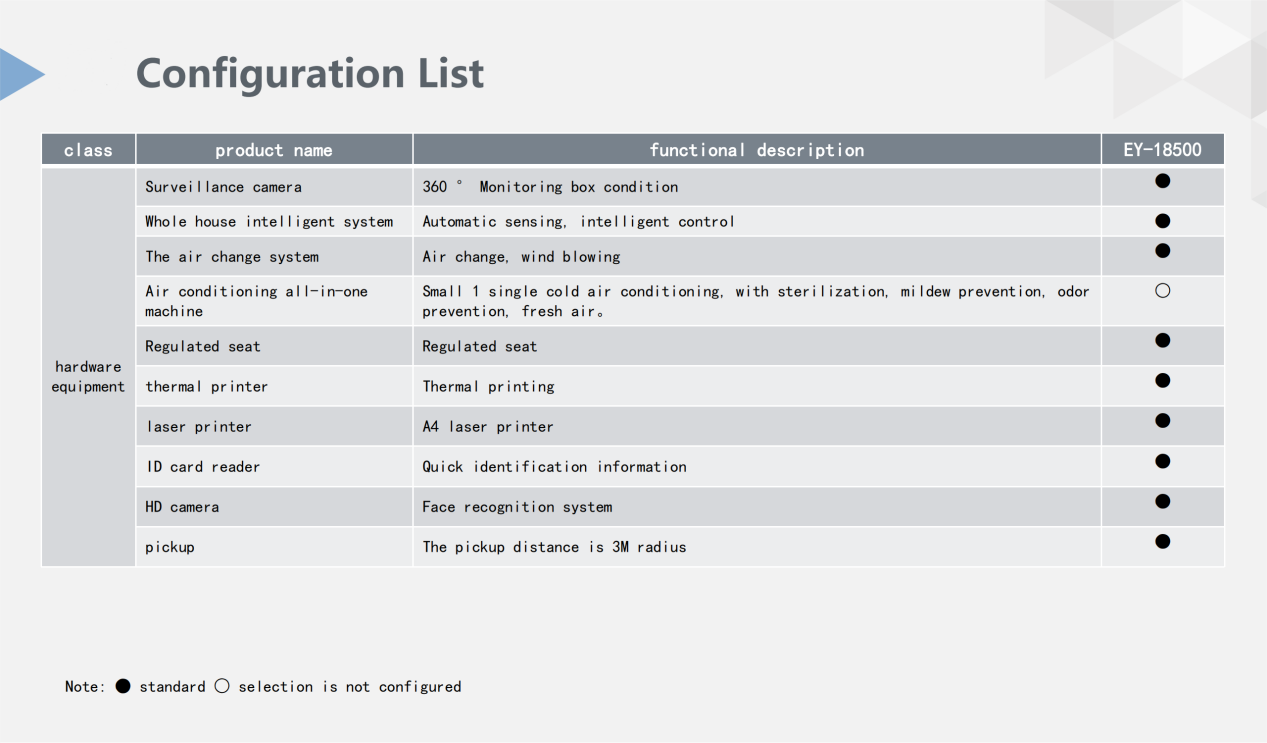Click the word 'standard' in the note
The width and height of the screenshot is (1267, 743).
(x=172, y=687)
